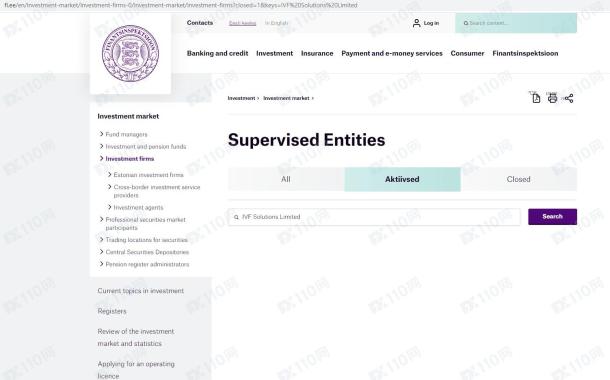Open Trading locations for securities
Image resolution: width=610 pixels, height=380 pixels.
tap(143, 240)
